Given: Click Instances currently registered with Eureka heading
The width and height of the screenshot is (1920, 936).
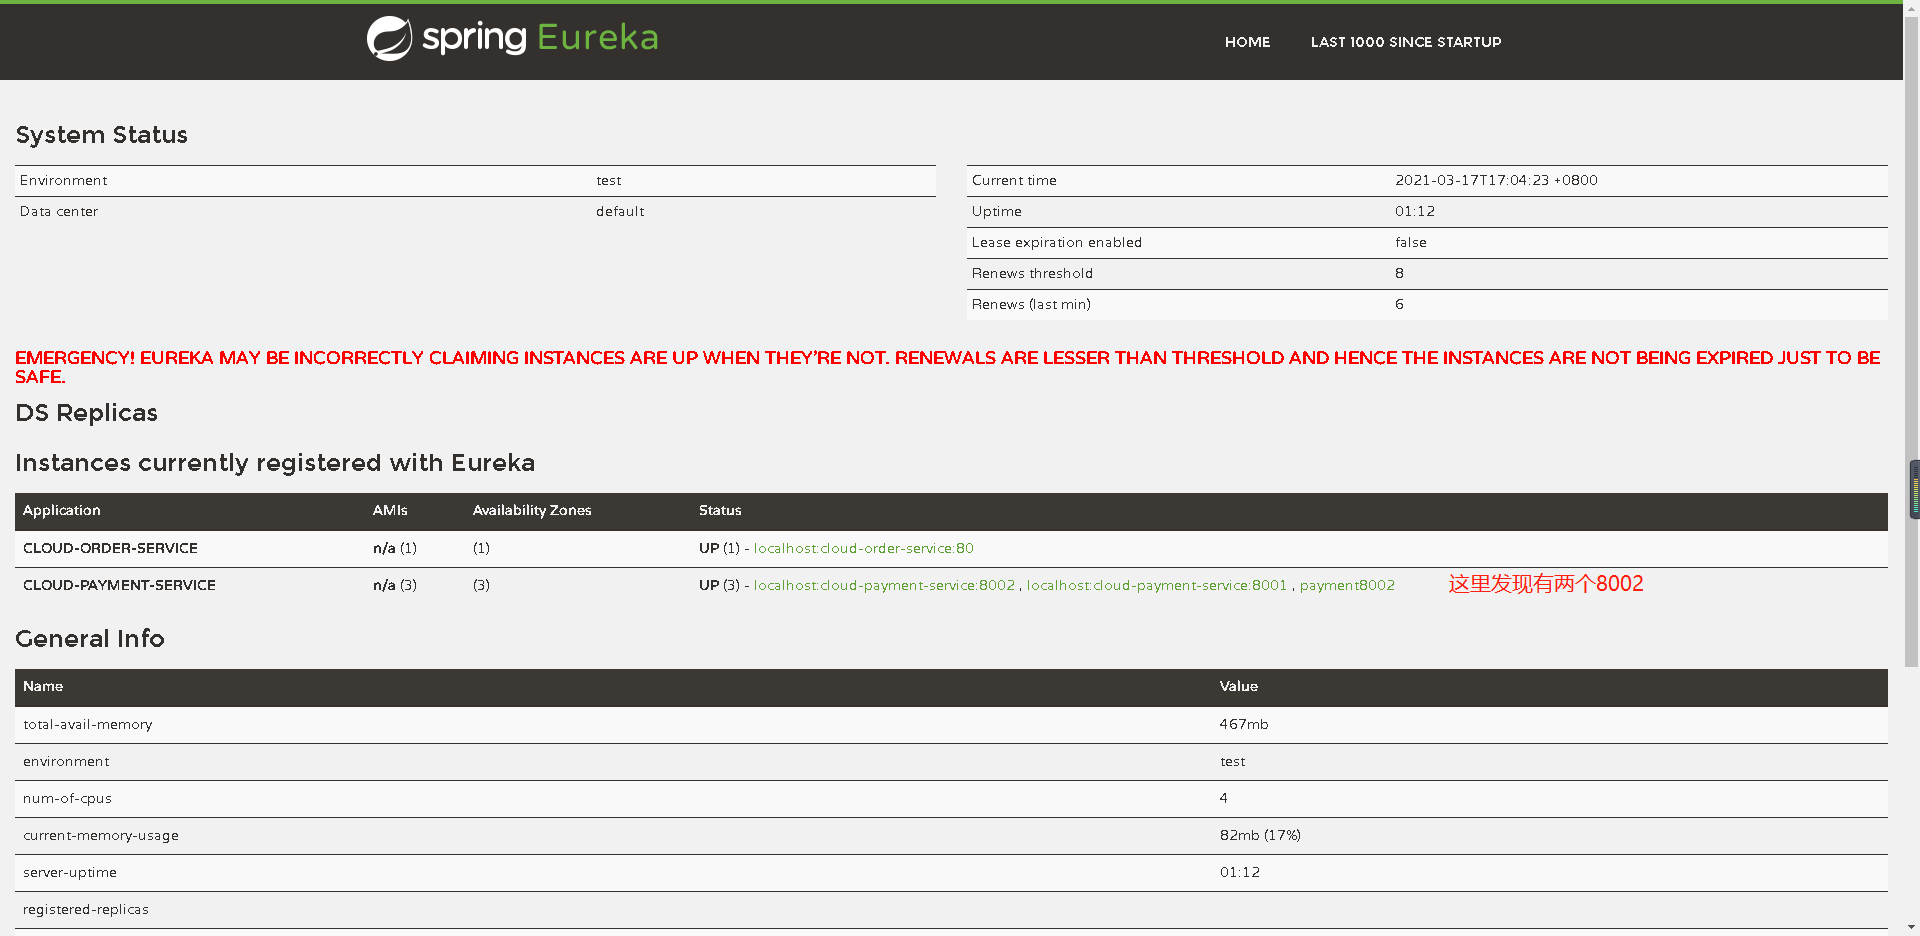Looking at the screenshot, I should tap(275, 463).
